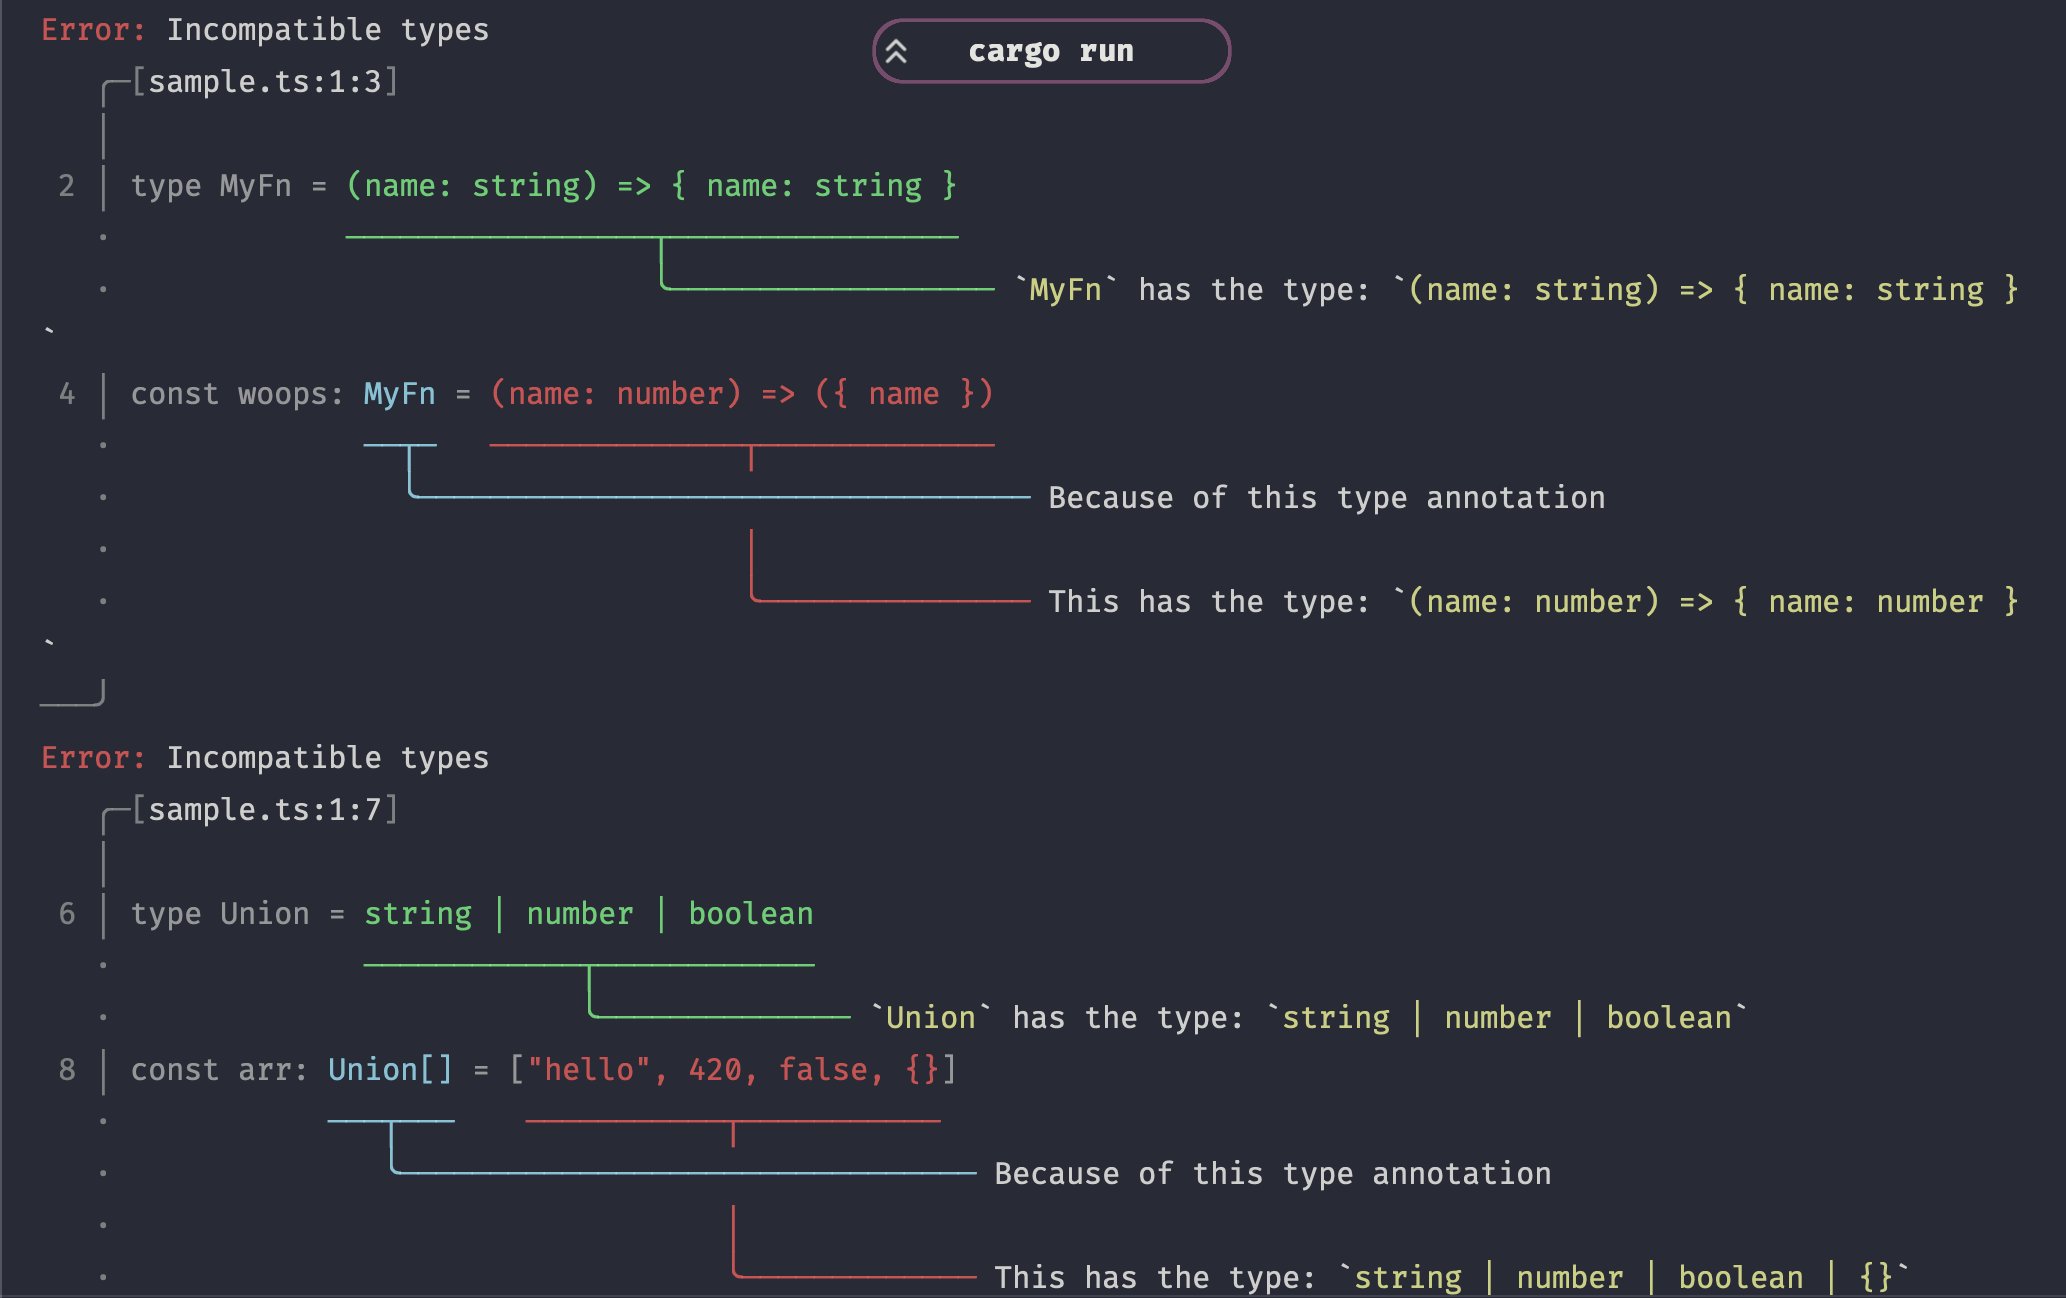Image resolution: width=2066 pixels, height=1298 pixels.
Task: Click the cargo run command label
Action: click(1050, 51)
